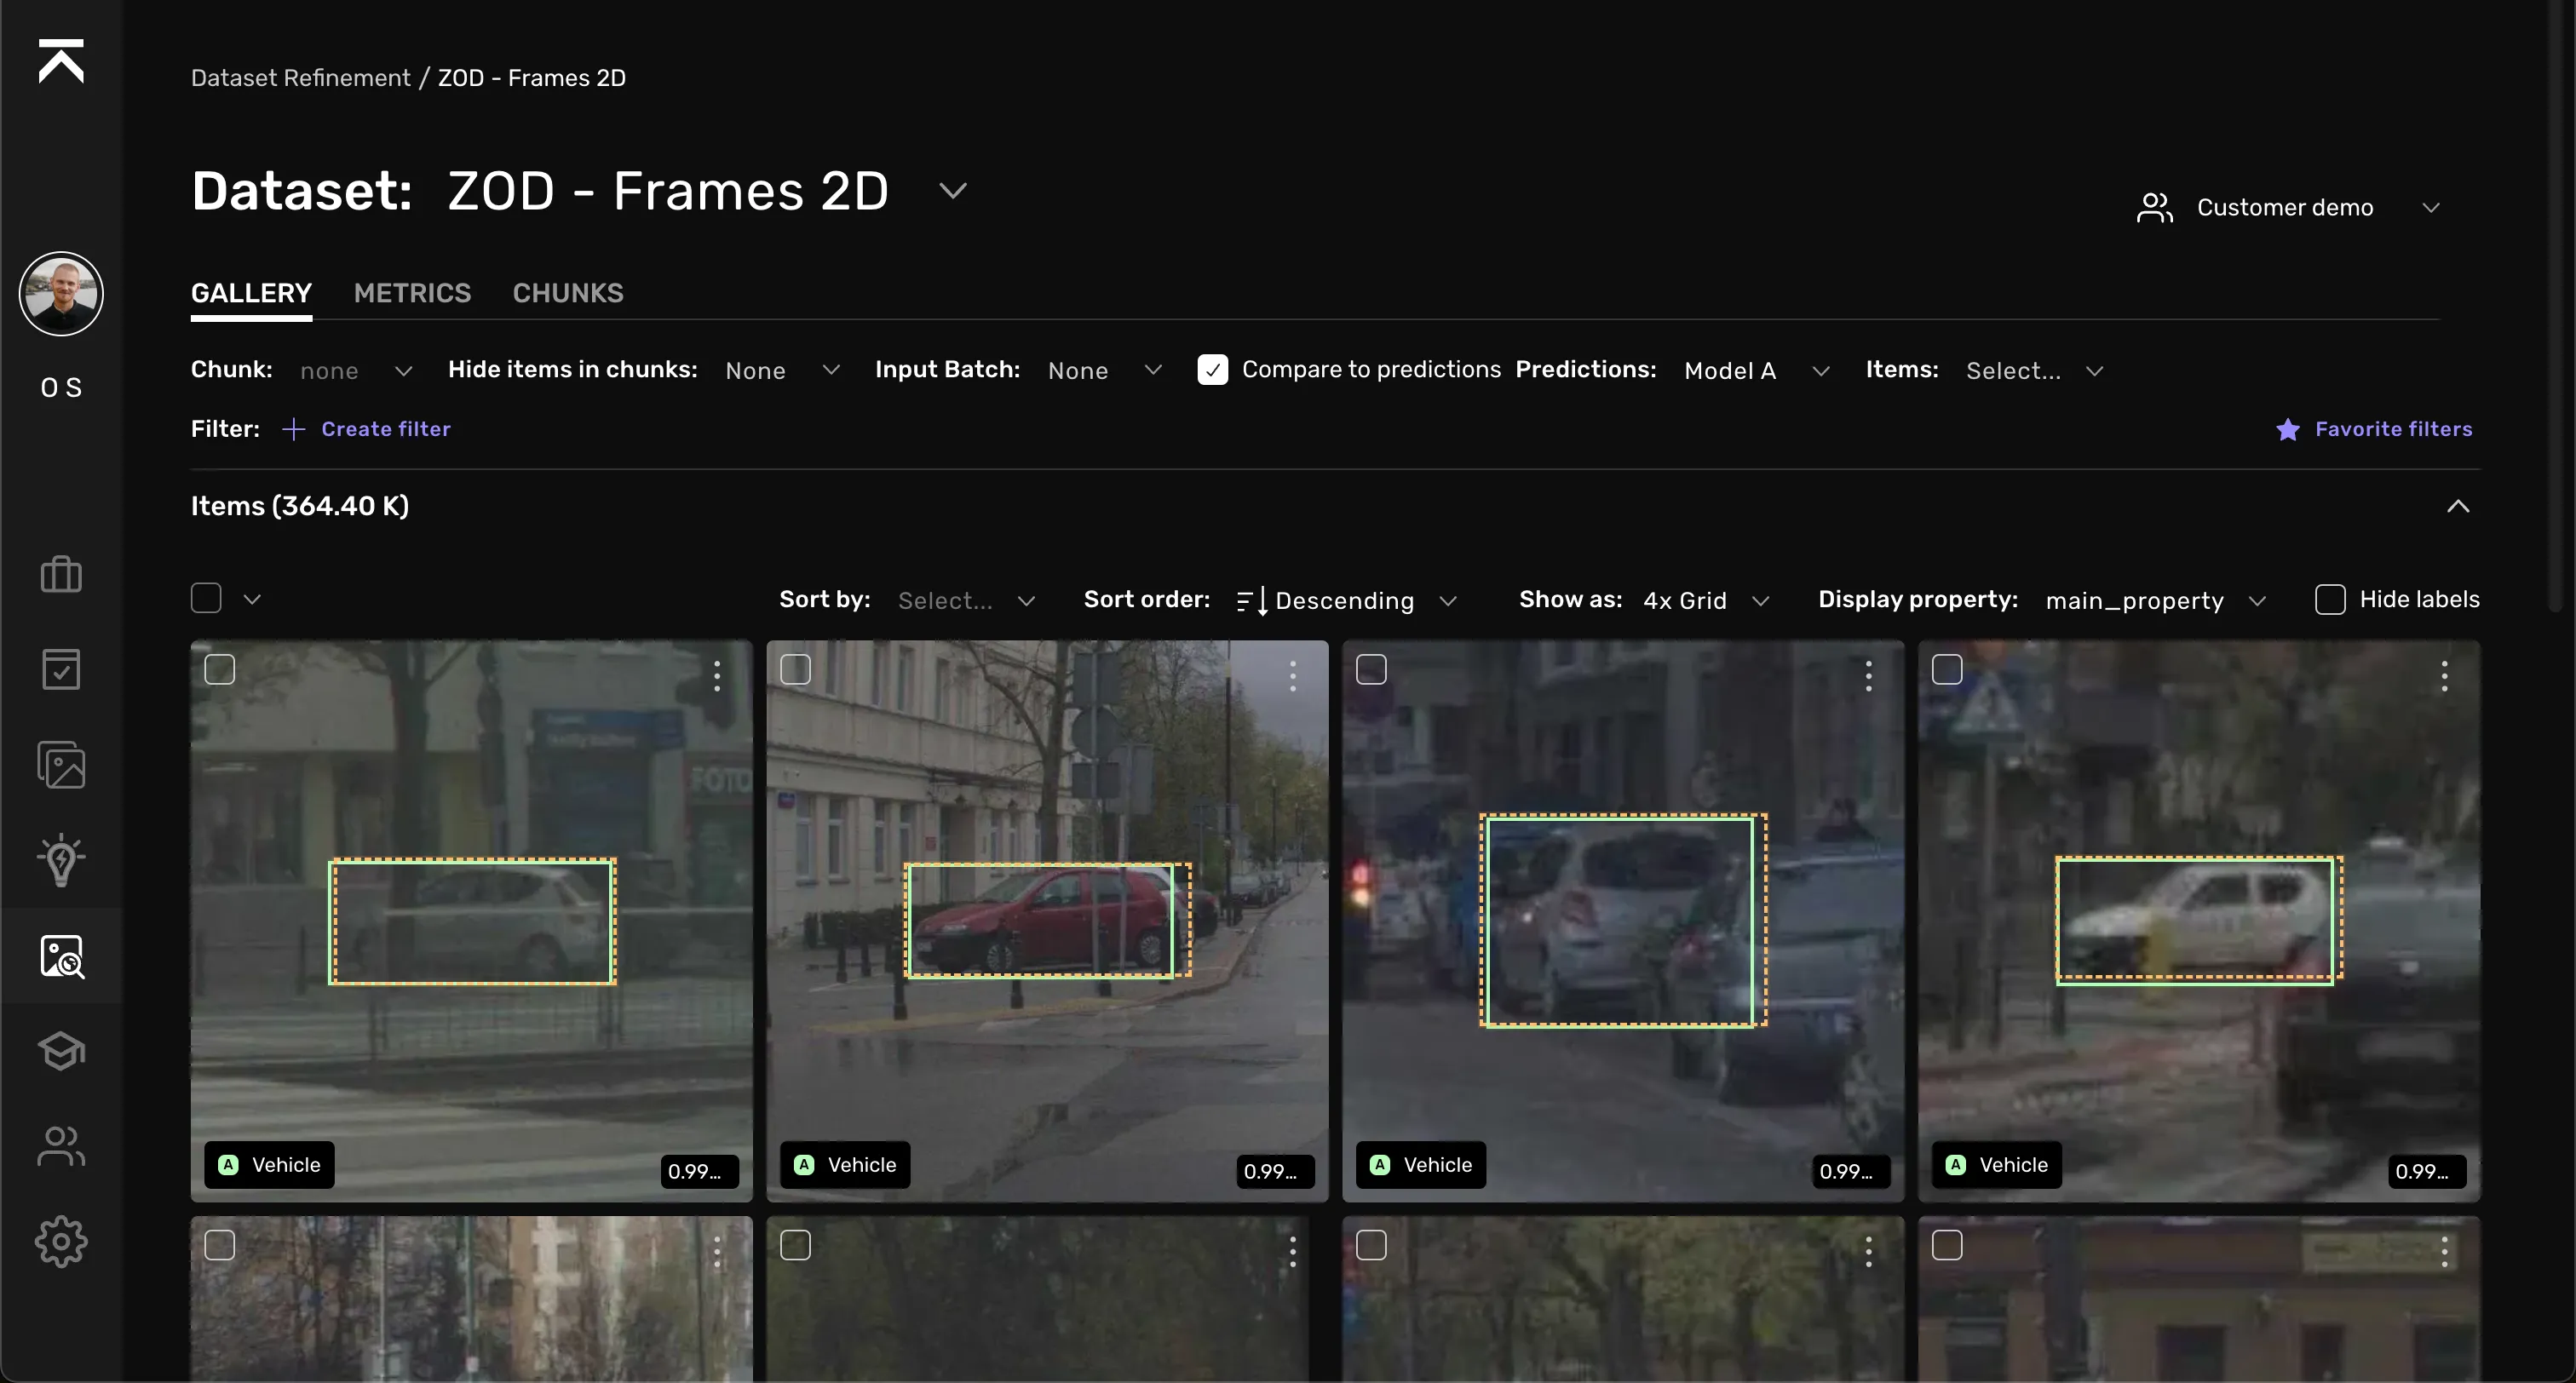Screen dimensions: 2576x1383
Task: Enable the Hide labels checkbox
Action: 2329,599
